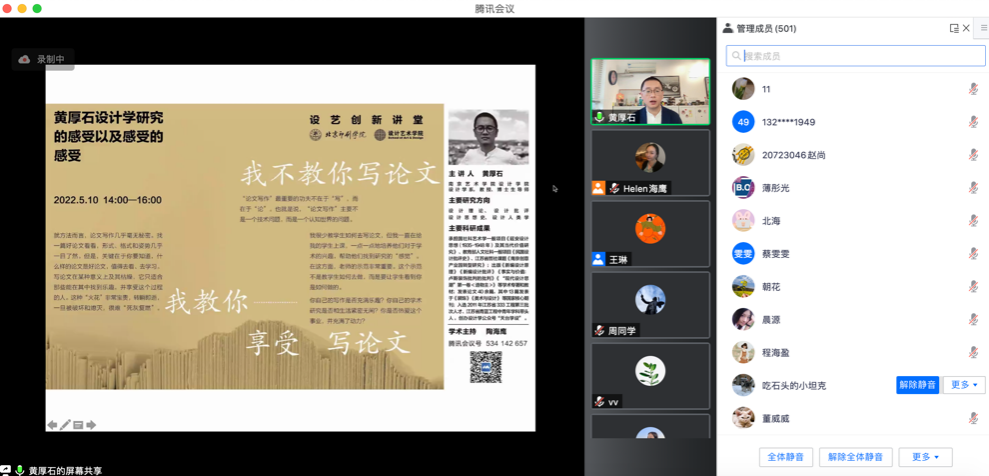Click the previous slide arrow on presentation
989x476 pixels.
(53, 425)
